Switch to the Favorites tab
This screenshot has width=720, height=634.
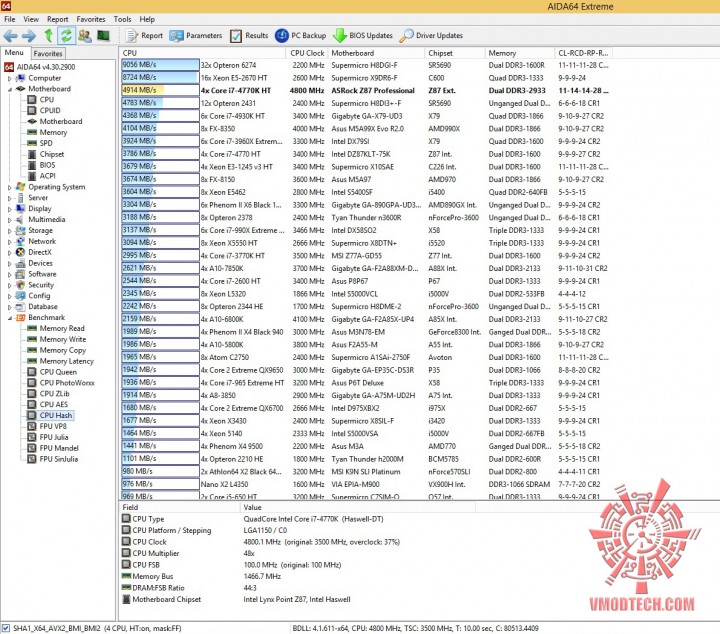point(48,53)
